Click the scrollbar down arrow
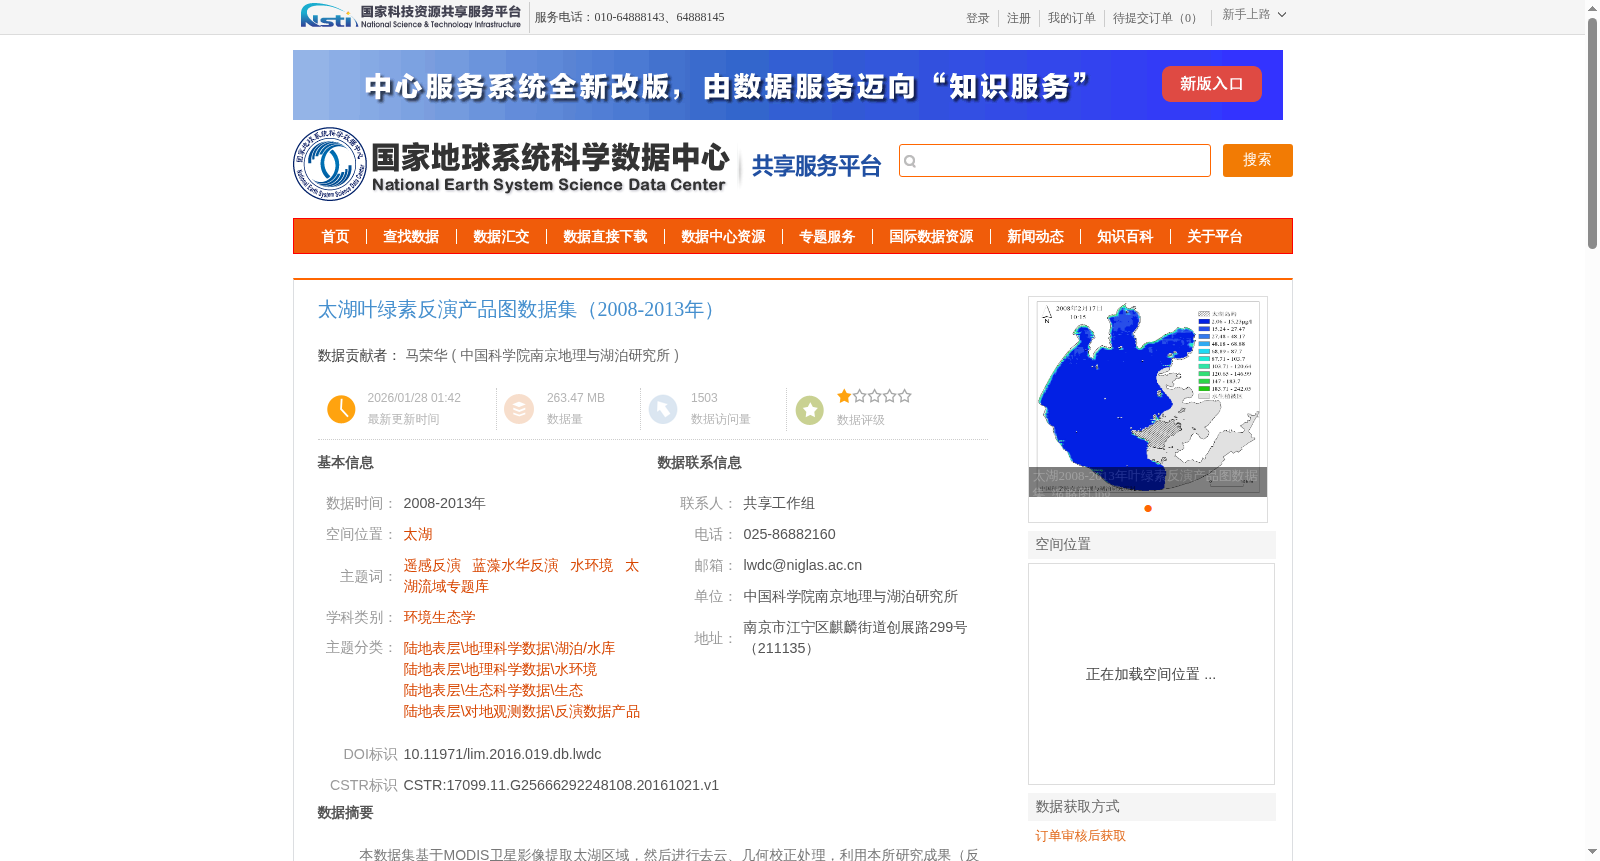The width and height of the screenshot is (1600, 861). [1592, 852]
